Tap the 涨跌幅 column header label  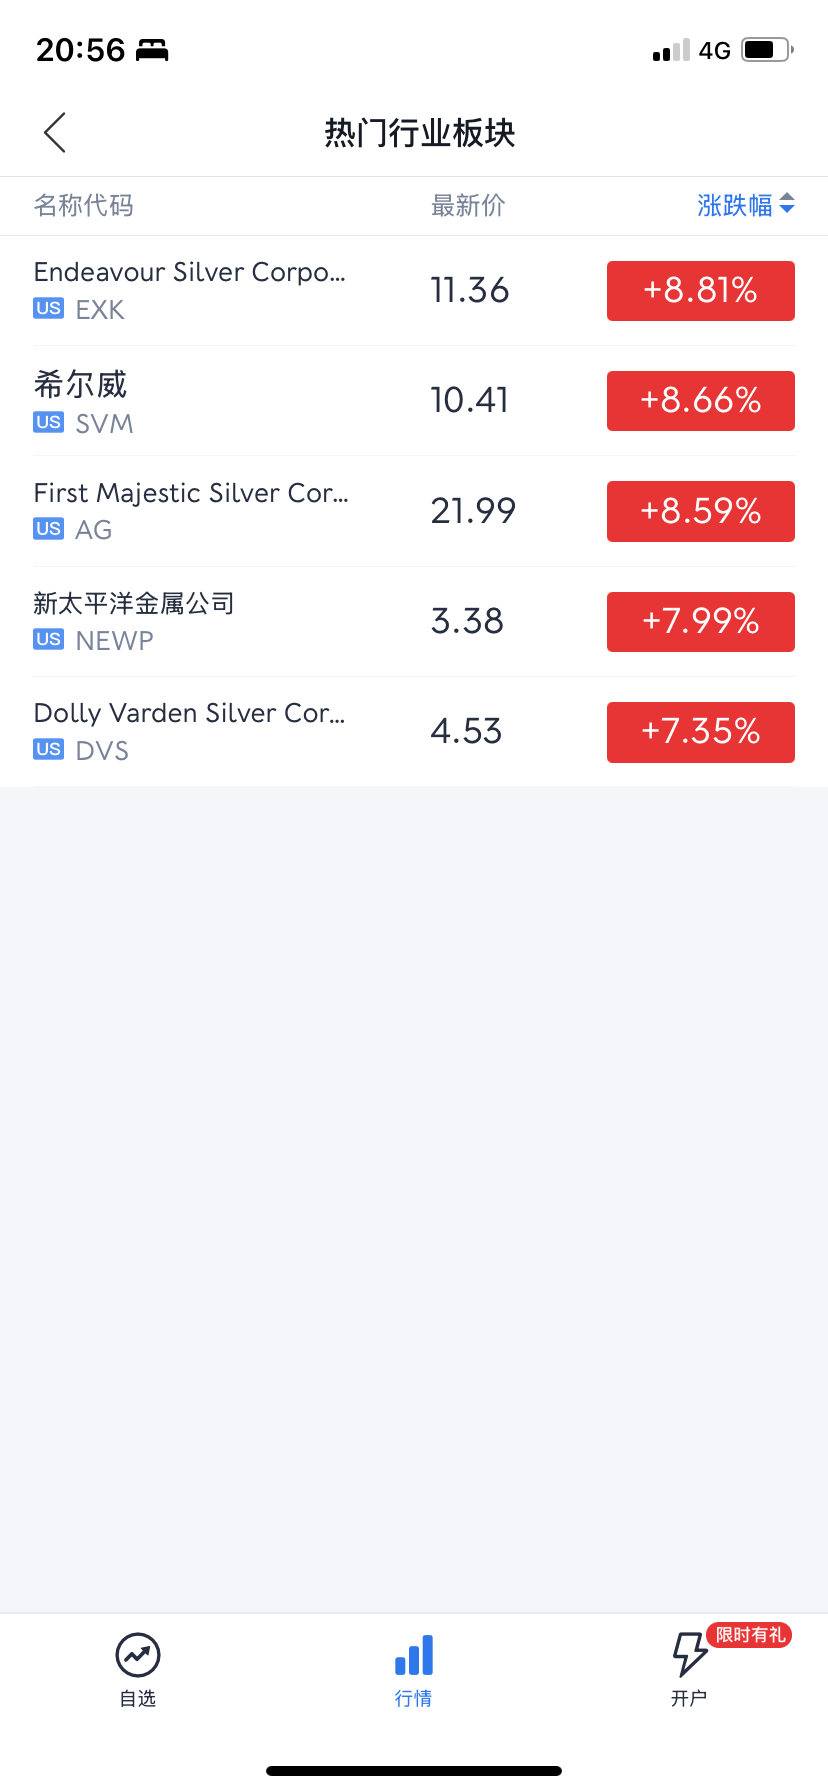point(734,206)
